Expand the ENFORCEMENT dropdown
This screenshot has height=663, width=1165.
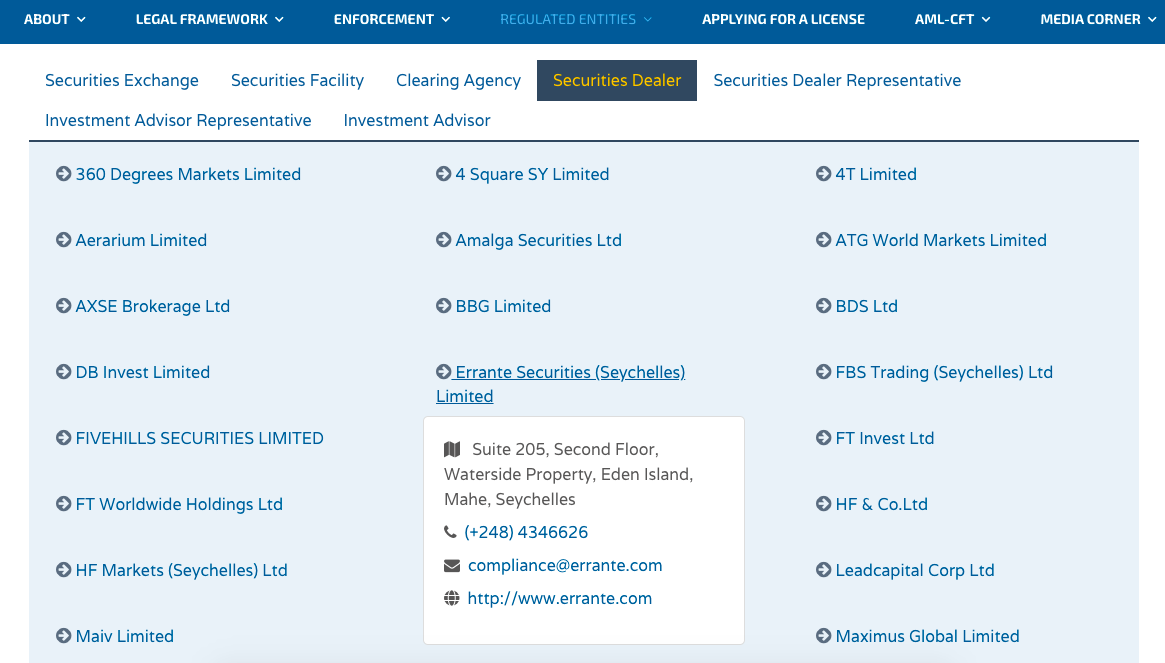click(391, 18)
